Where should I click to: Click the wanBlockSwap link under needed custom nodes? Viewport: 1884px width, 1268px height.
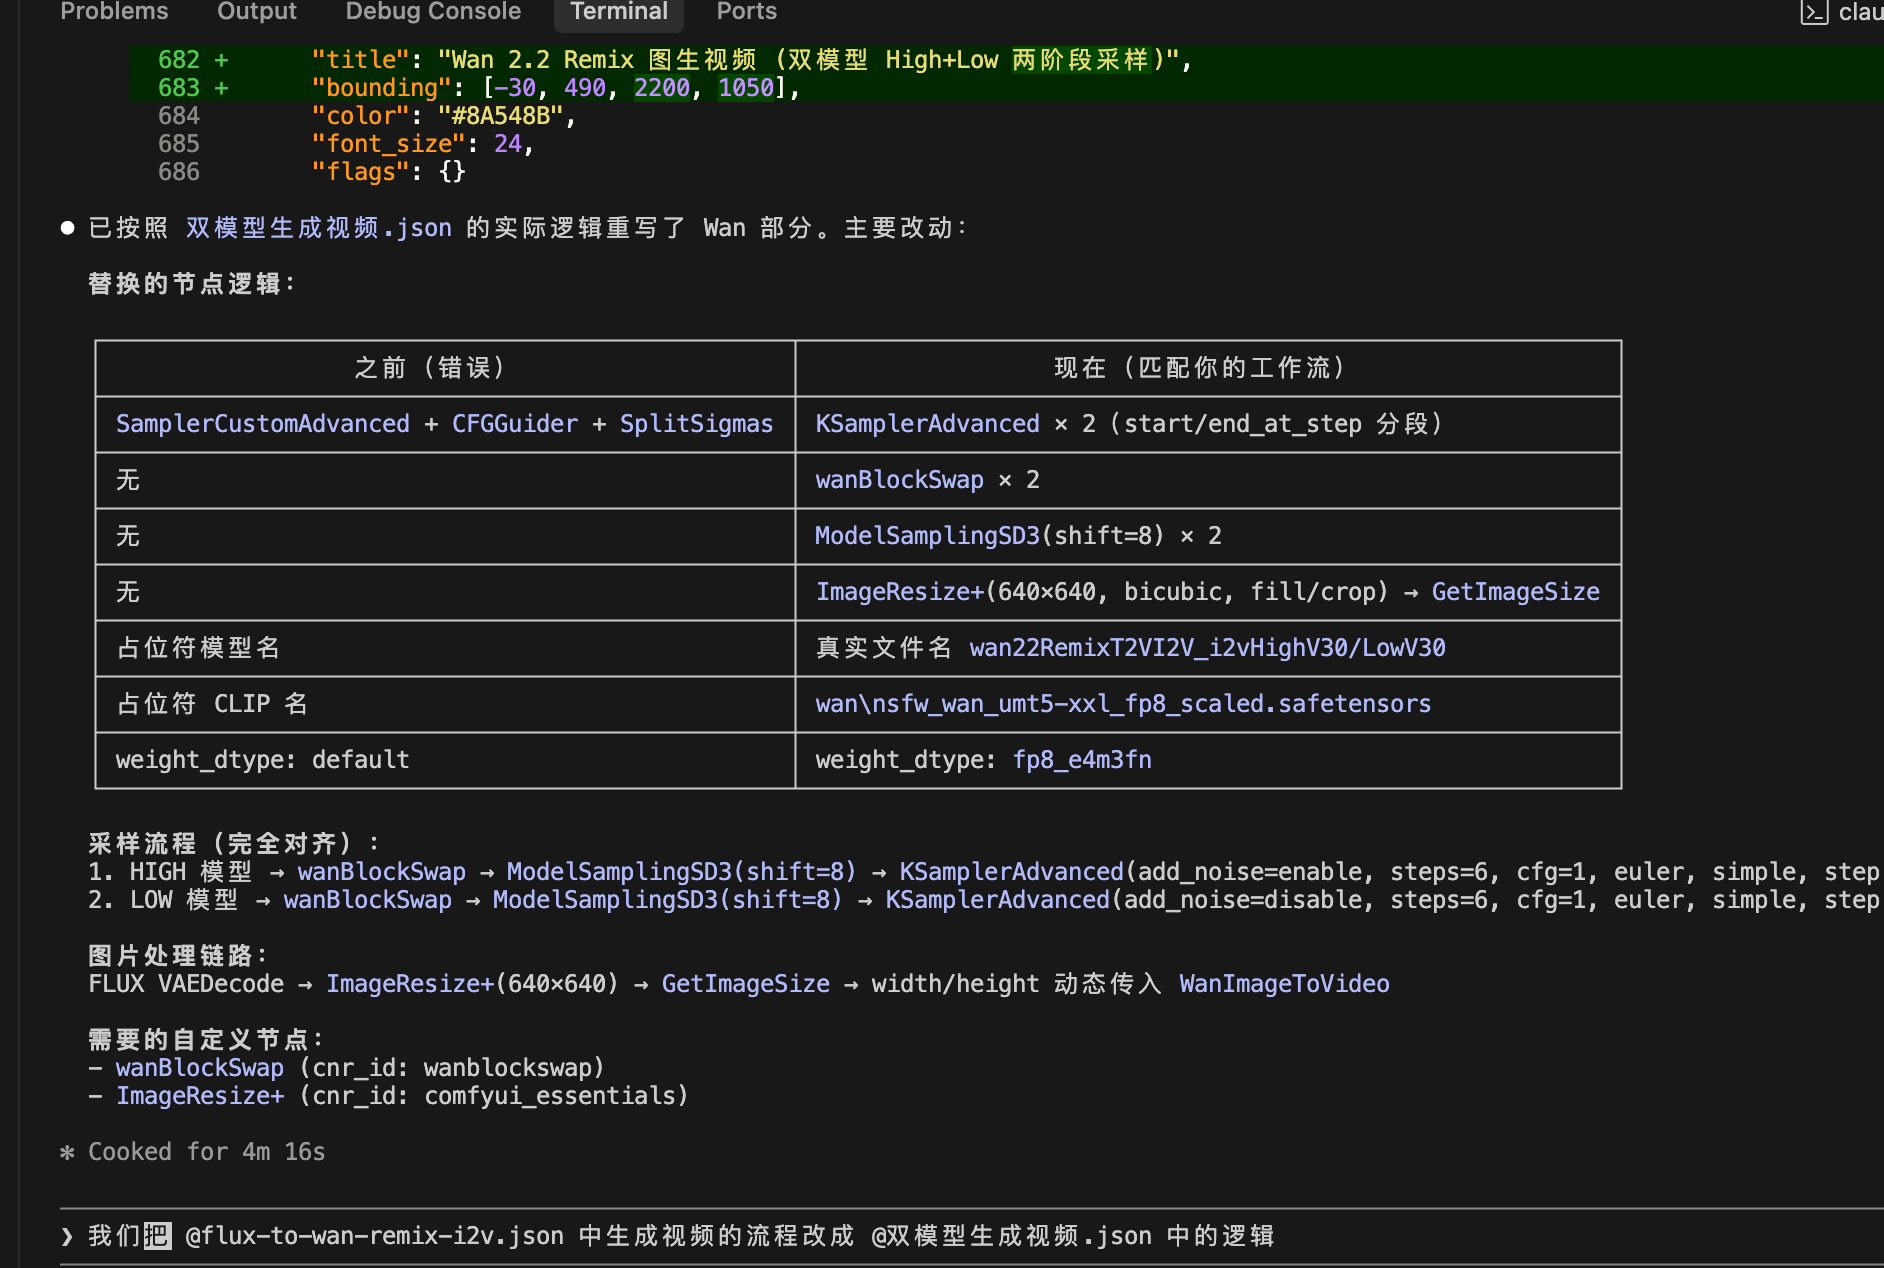[200, 1067]
